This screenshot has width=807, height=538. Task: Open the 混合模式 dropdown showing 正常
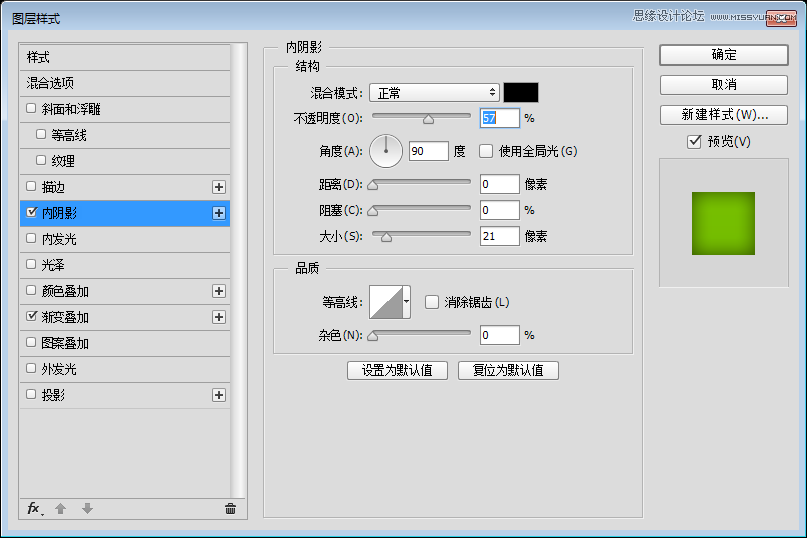434,93
